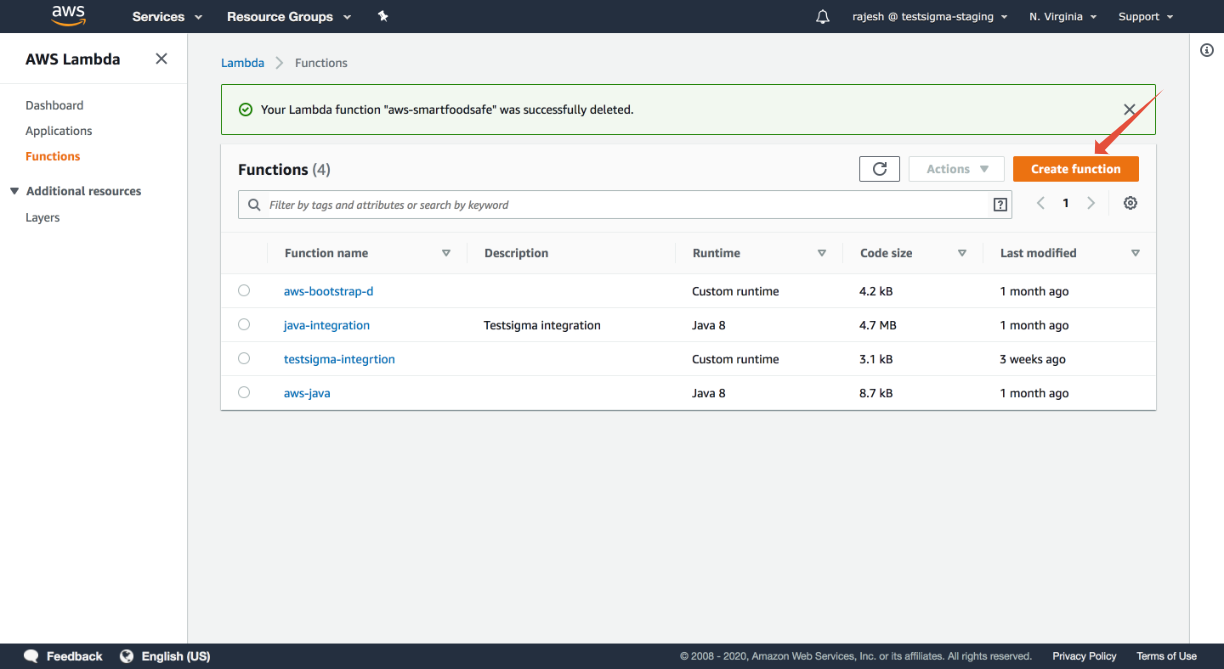The height and width of the screenshot is (669, 1224).
Task: Click the 4.2 kB code size cell
Action: point(876,291)
